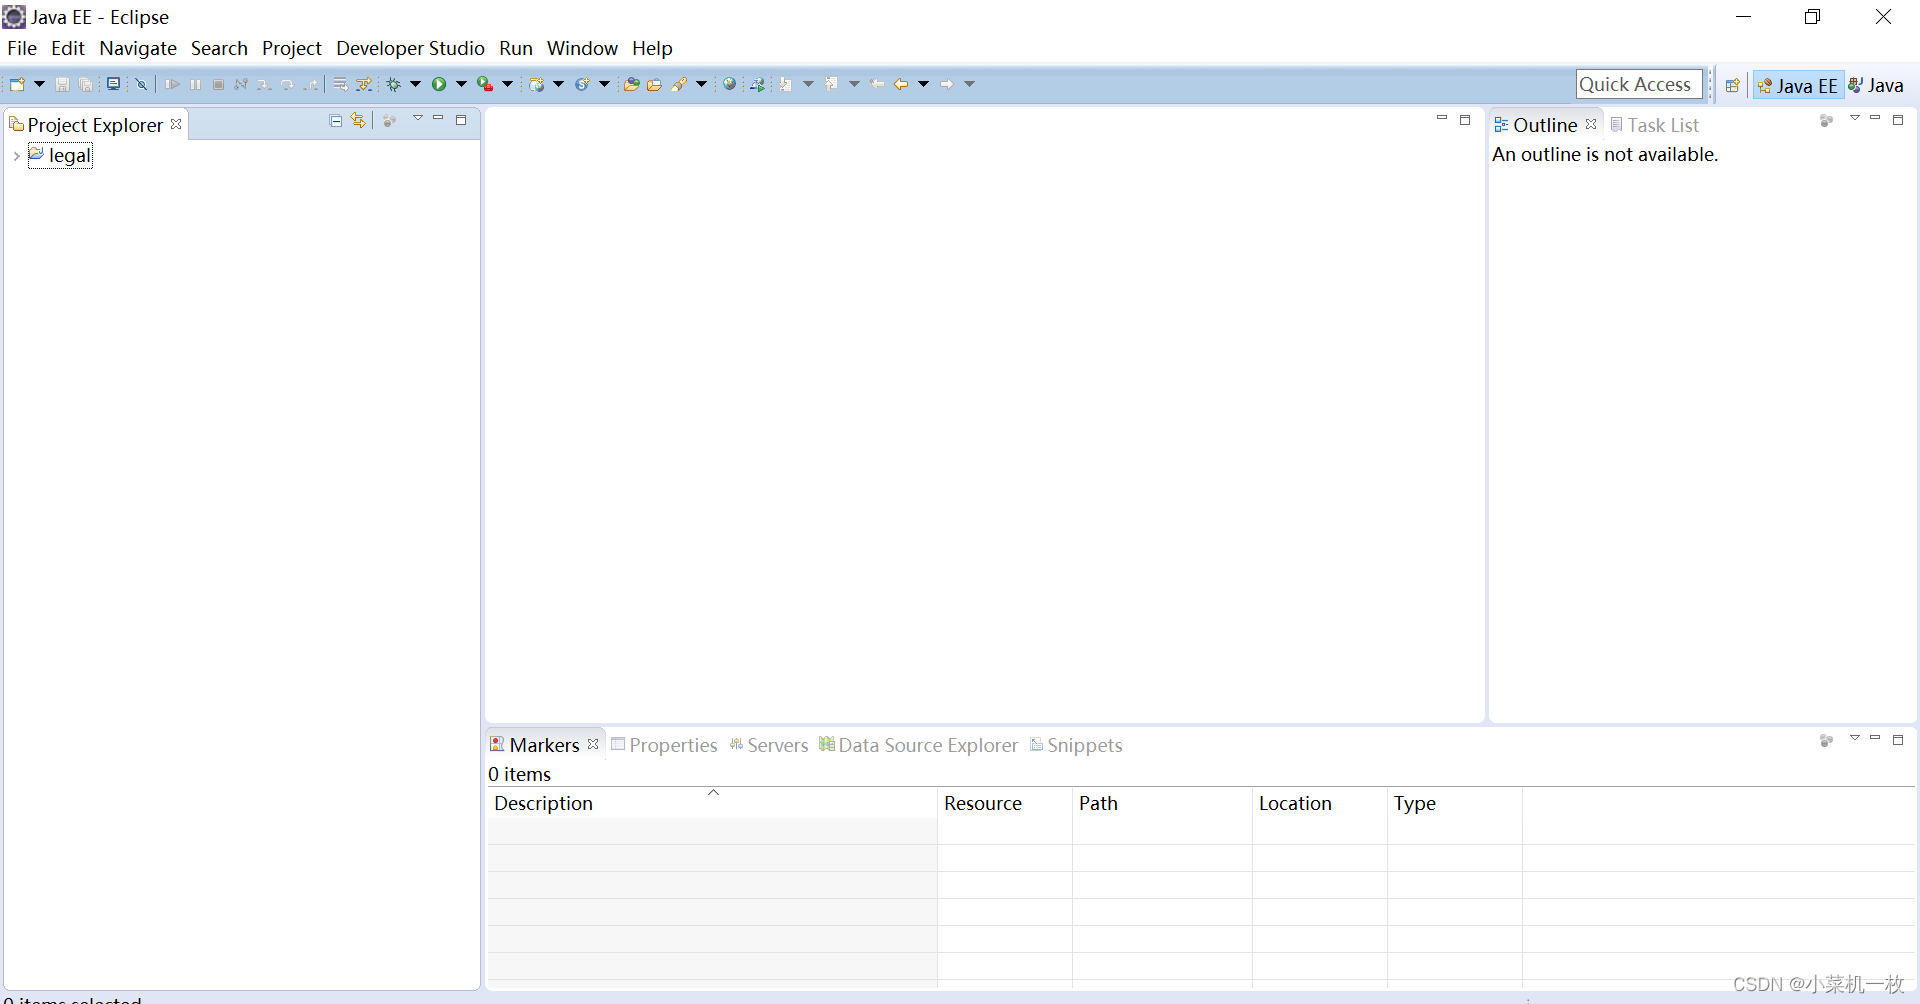Click the new web project wizard icon
The height and width of the screenshot is (1004, 1920).
(537, 84)
